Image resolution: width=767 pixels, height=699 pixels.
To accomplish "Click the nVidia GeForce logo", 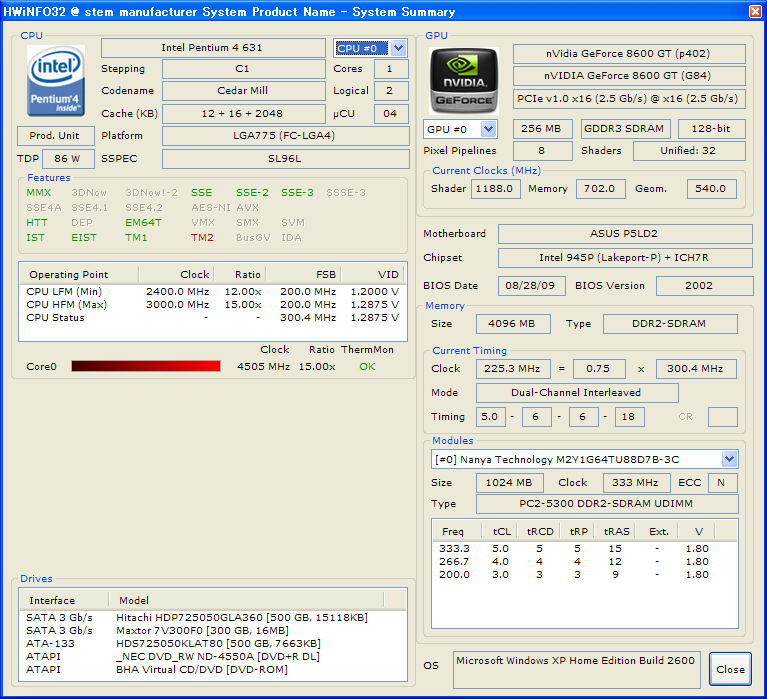I will point(463,78).
